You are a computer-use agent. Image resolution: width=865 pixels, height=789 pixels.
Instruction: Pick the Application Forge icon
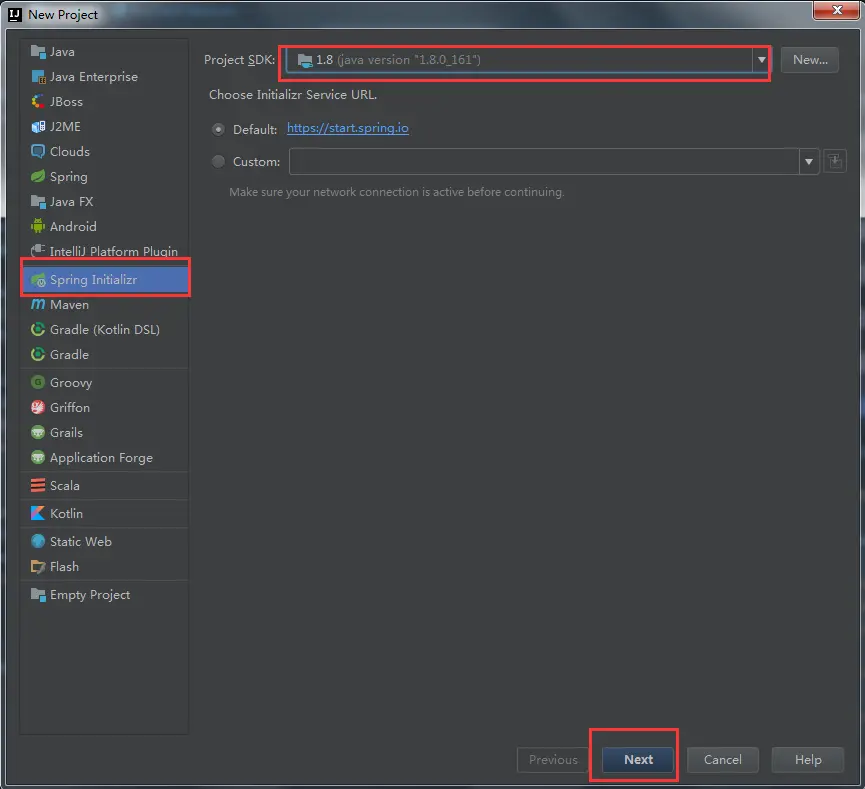point(38,457)
